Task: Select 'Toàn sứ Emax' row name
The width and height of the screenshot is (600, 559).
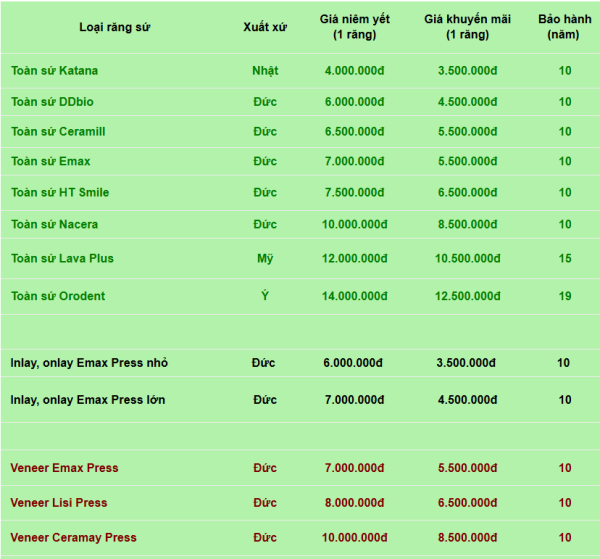Action: pyautogui.click(x=51, y=161)
